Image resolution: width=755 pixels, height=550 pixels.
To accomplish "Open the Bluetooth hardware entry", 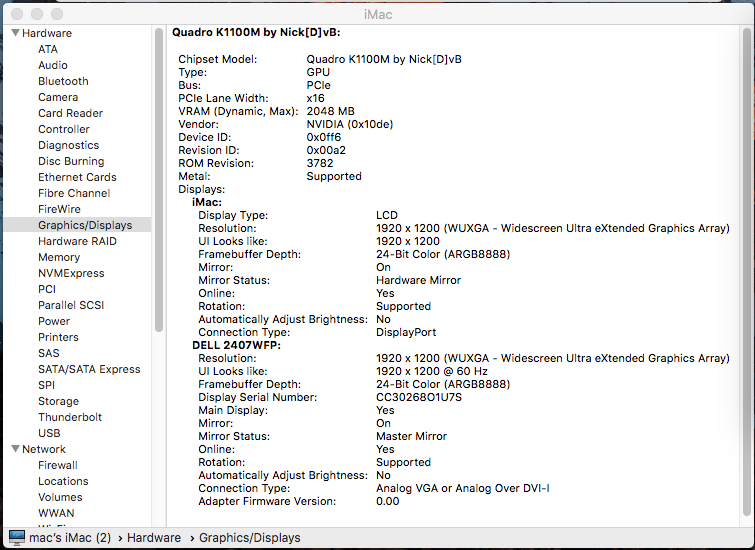I will [64, 81].
